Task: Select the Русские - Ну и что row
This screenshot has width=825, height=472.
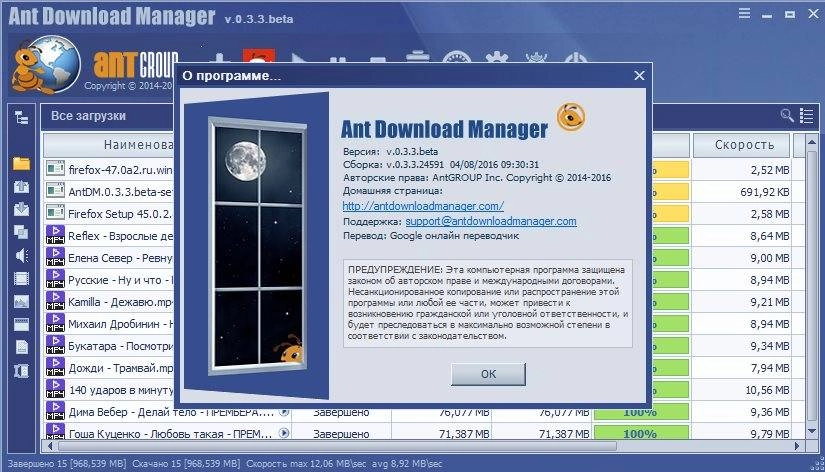Action: coord(109,279)
